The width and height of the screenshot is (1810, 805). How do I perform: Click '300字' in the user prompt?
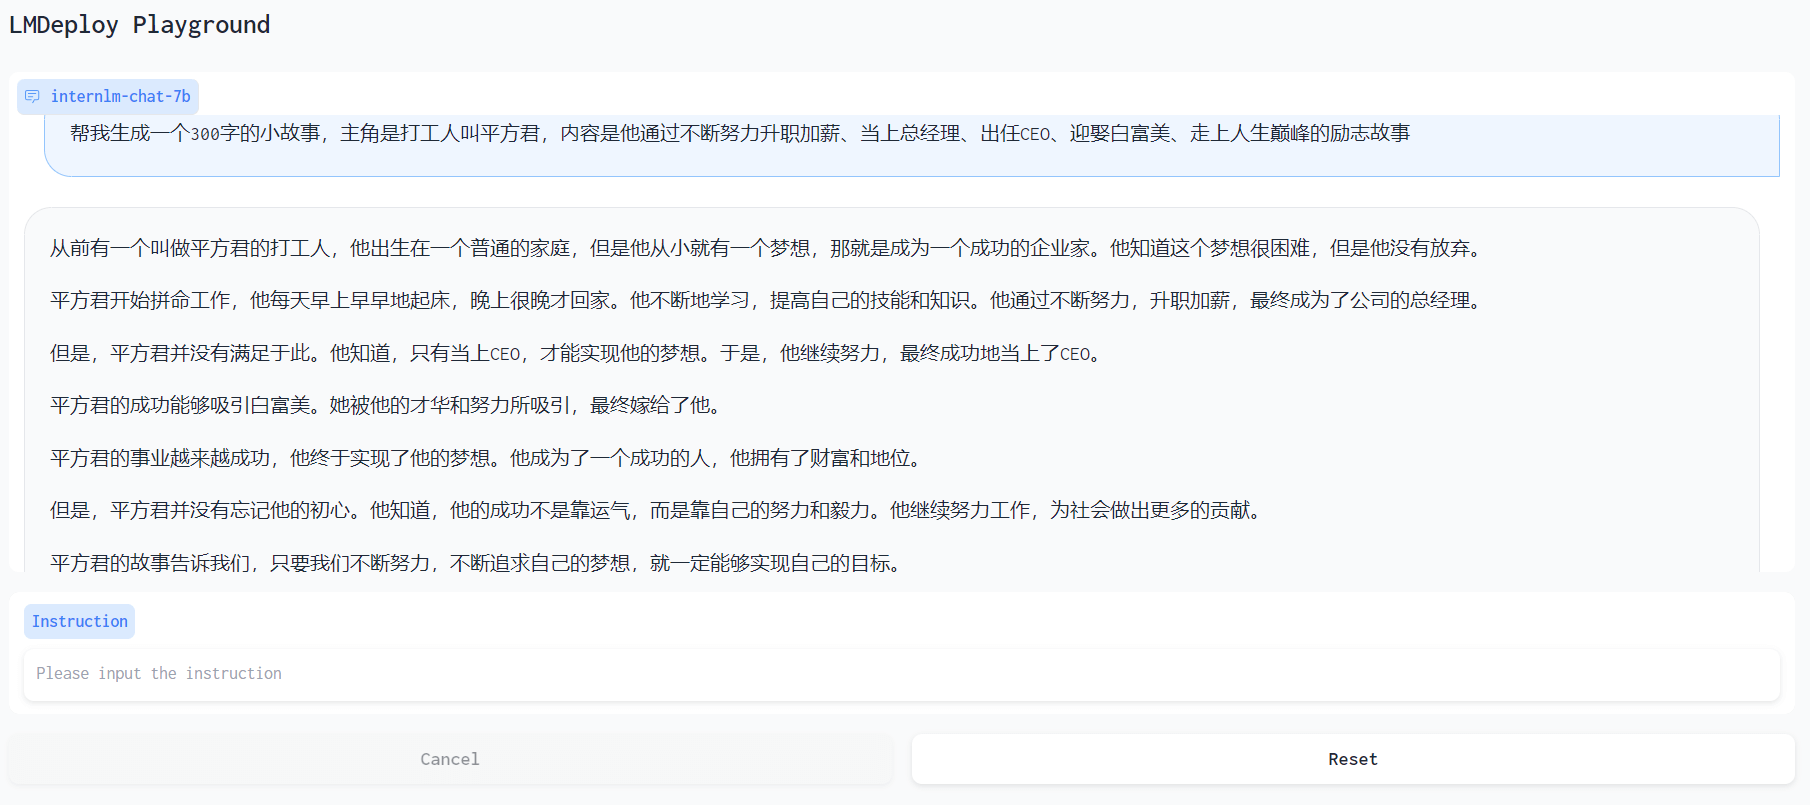pos(214,134)
